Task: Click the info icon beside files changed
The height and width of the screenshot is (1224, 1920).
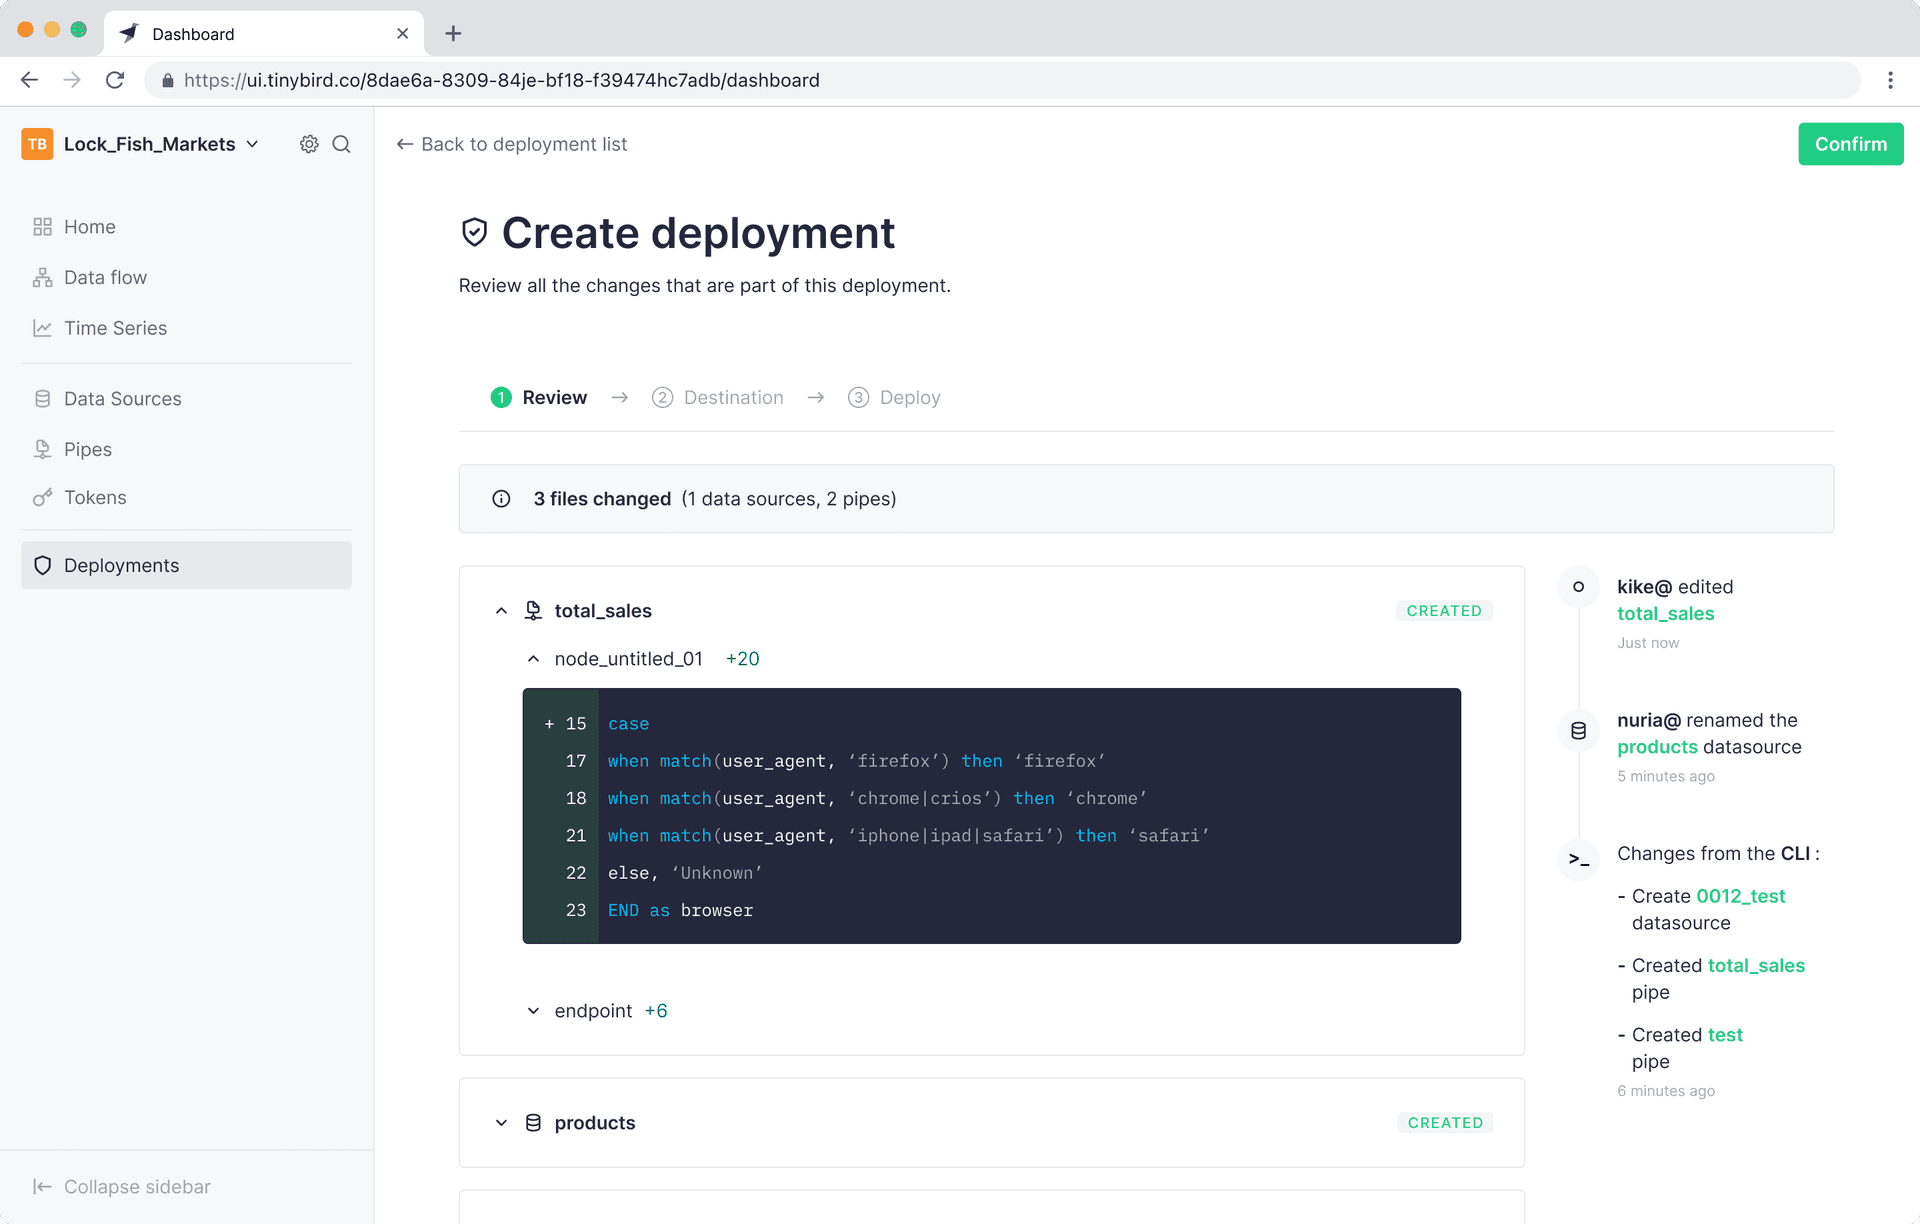Action: tap(501, 499)
